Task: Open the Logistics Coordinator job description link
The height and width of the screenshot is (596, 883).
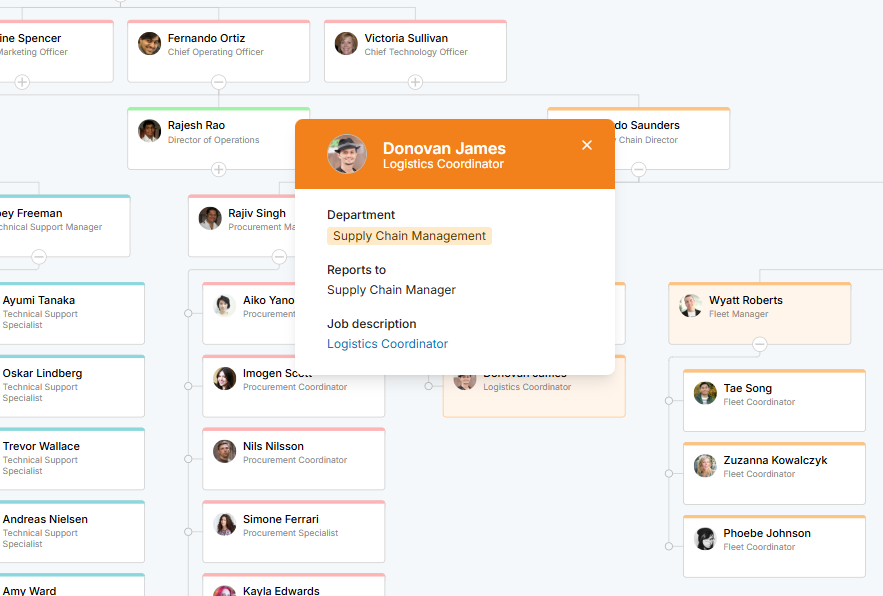Action: pos(387,343)
